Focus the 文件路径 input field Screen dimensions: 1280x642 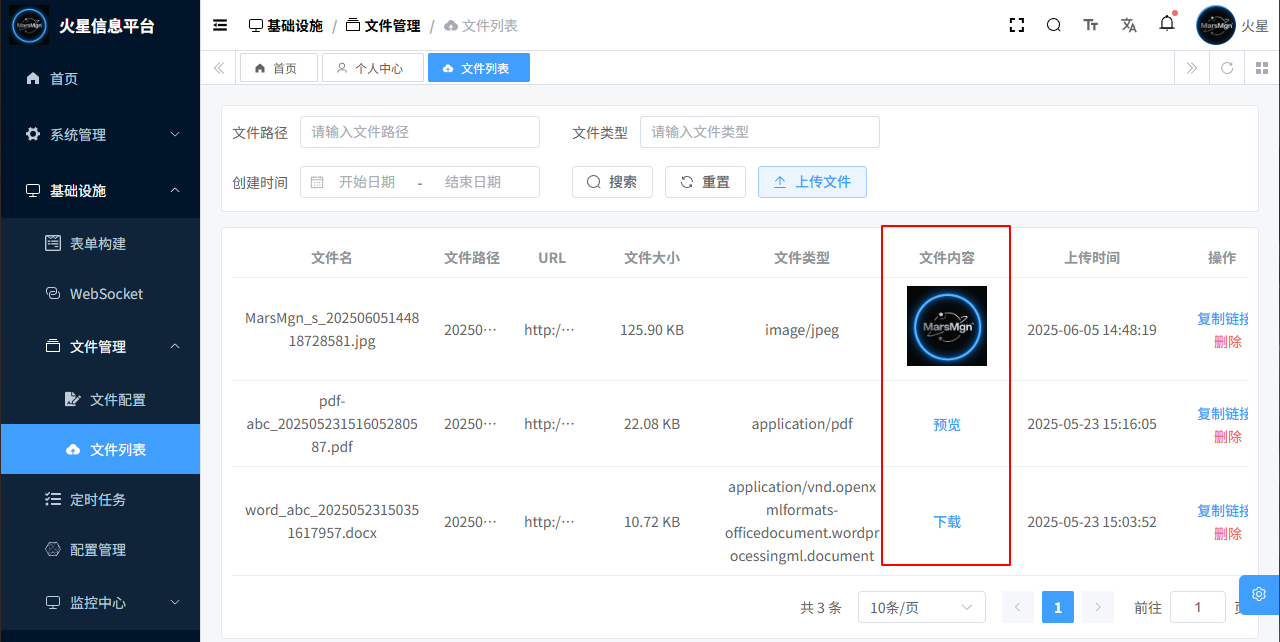click(419, 132)
